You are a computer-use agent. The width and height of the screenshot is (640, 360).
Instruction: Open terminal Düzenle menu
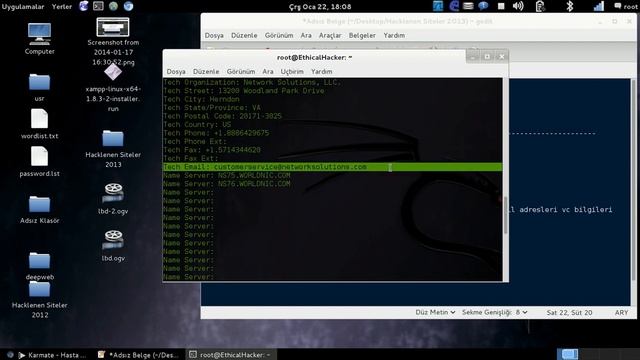click(x=206, y=71)
